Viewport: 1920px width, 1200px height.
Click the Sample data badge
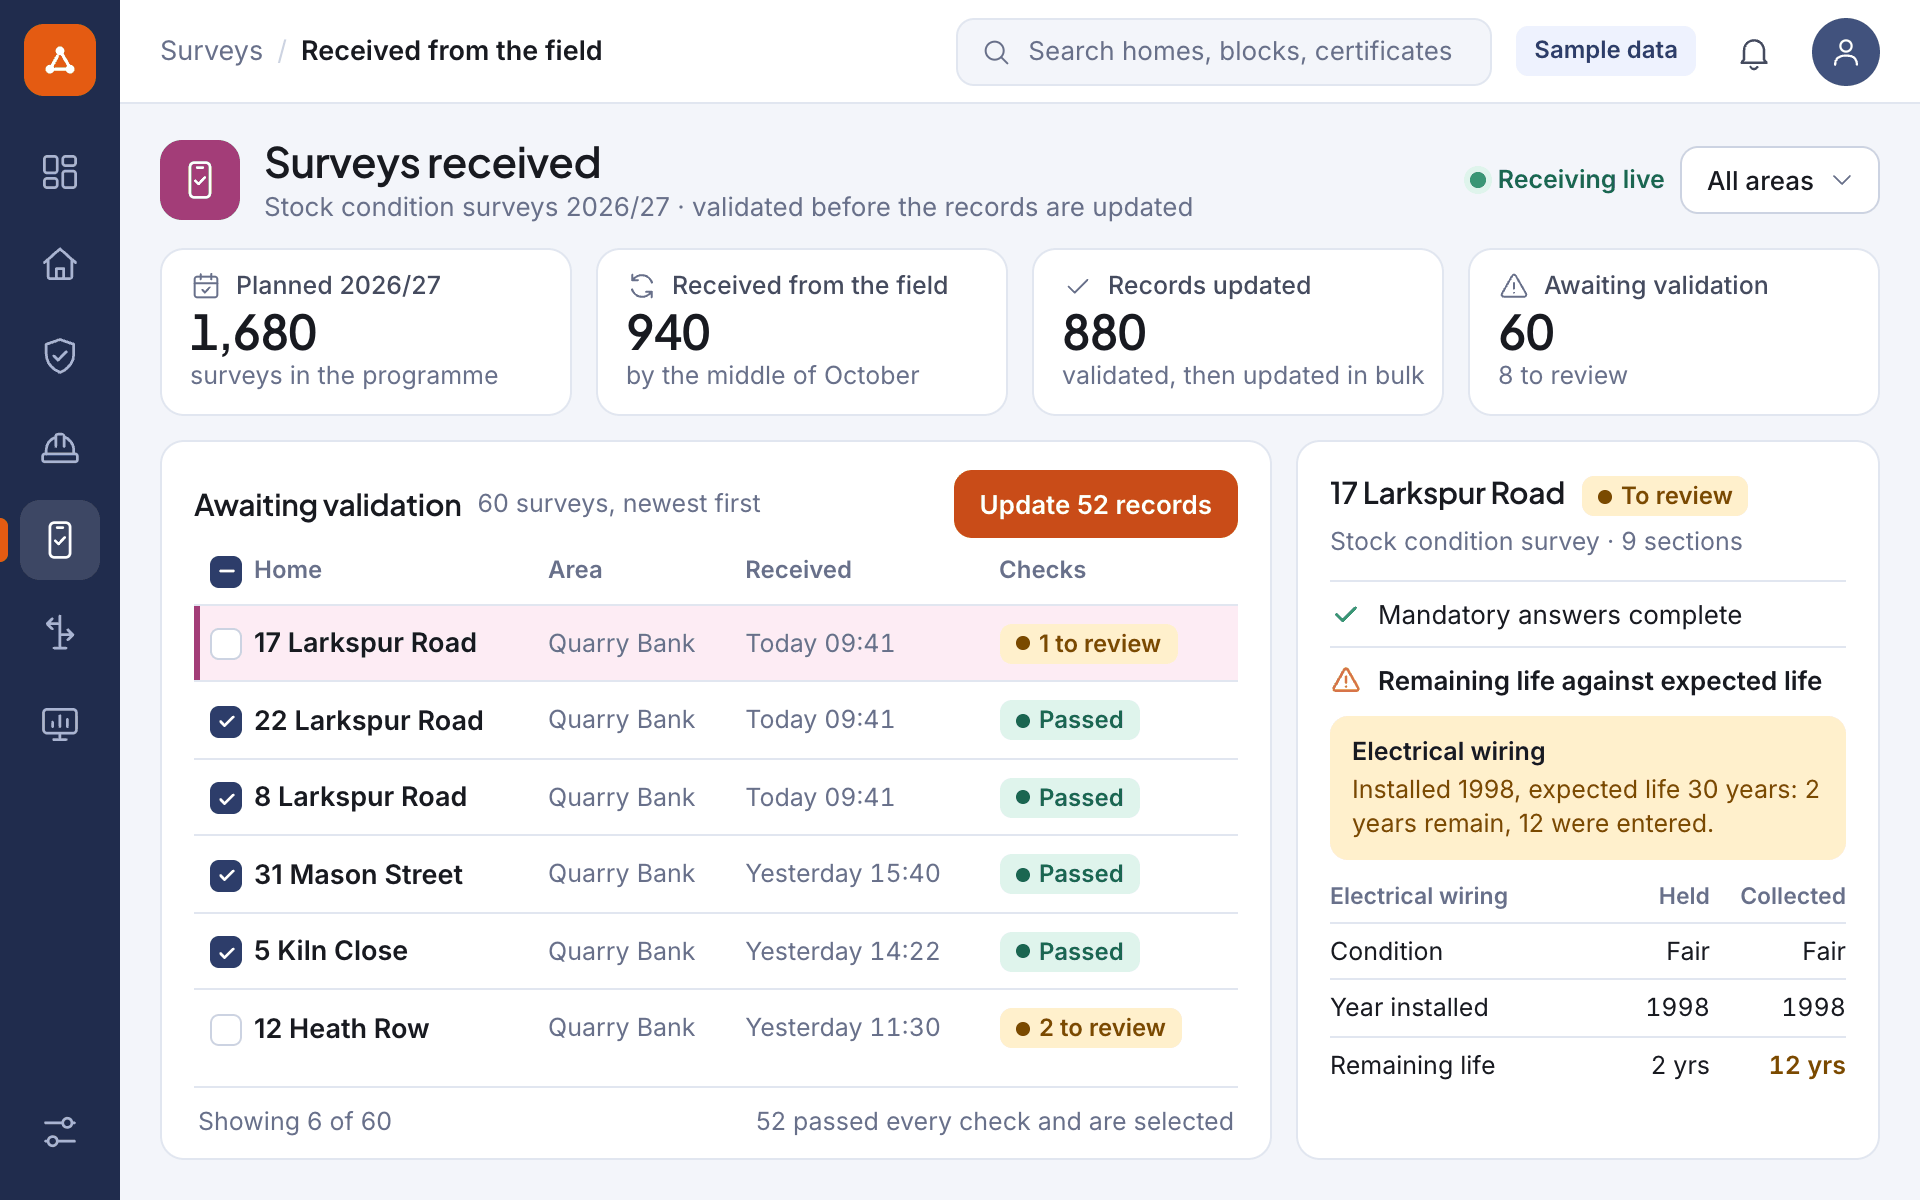1606,51
